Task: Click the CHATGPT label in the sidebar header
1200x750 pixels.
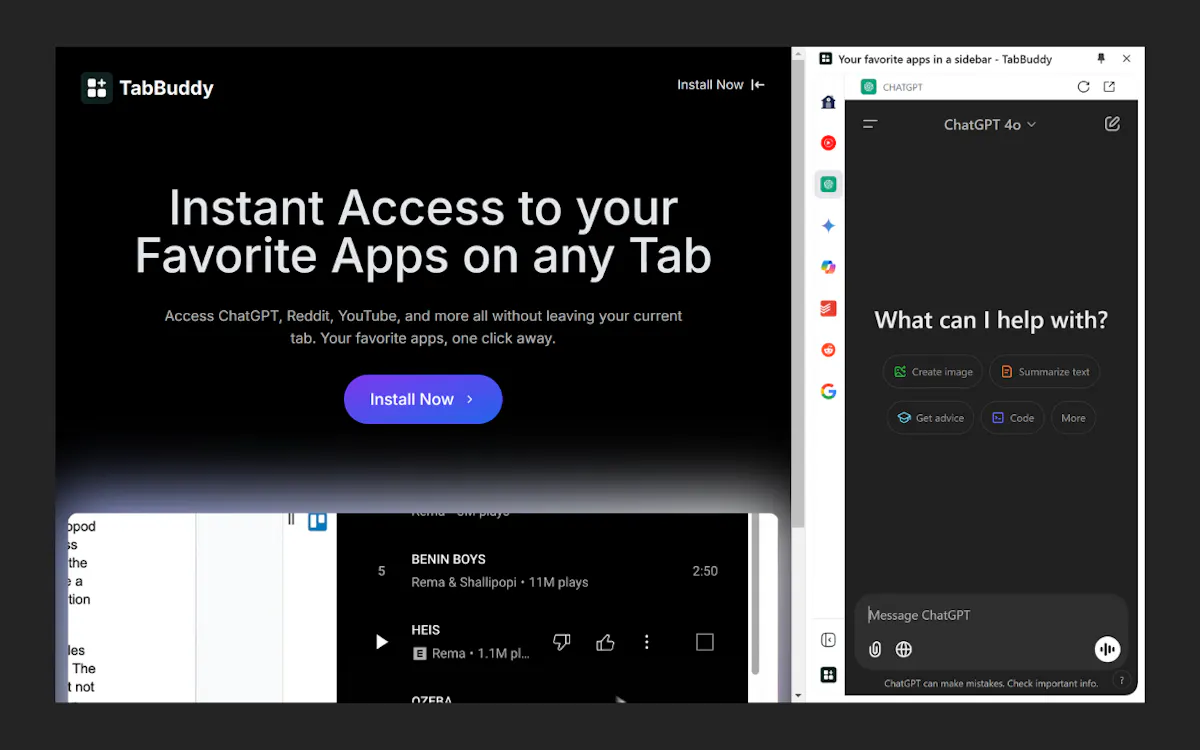Action: coord(903,88)
